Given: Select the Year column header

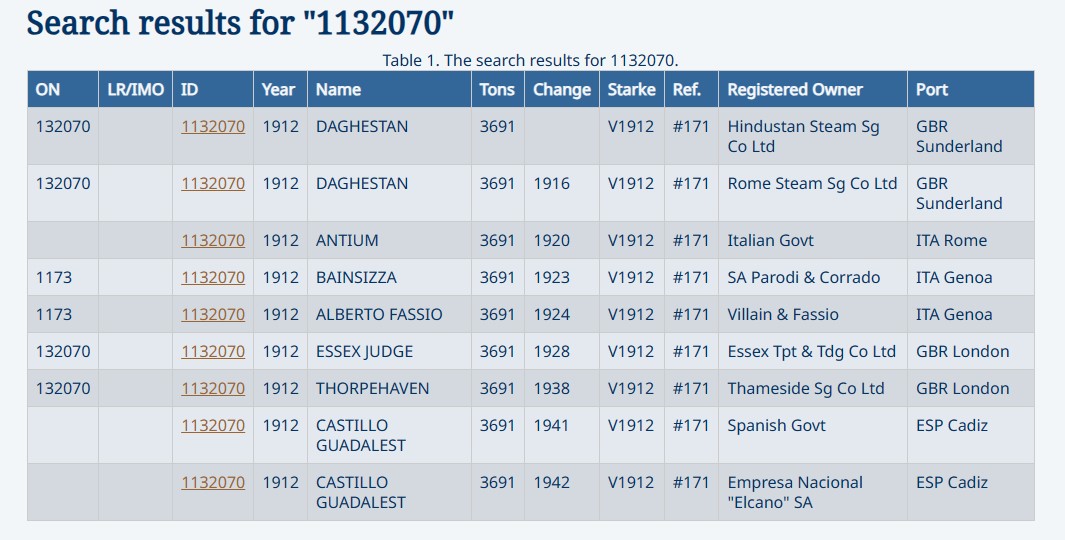Looking at the screenshot, I should click(278, 90).
